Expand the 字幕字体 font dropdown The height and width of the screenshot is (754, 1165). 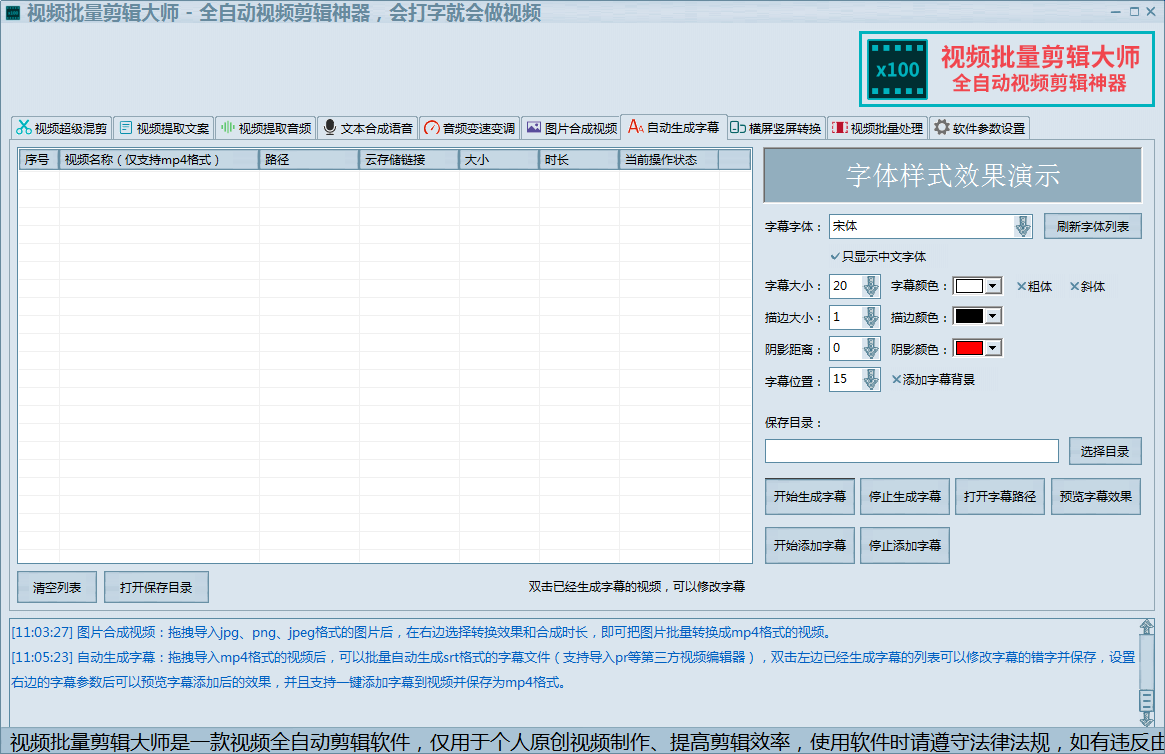click(1022, 227)
